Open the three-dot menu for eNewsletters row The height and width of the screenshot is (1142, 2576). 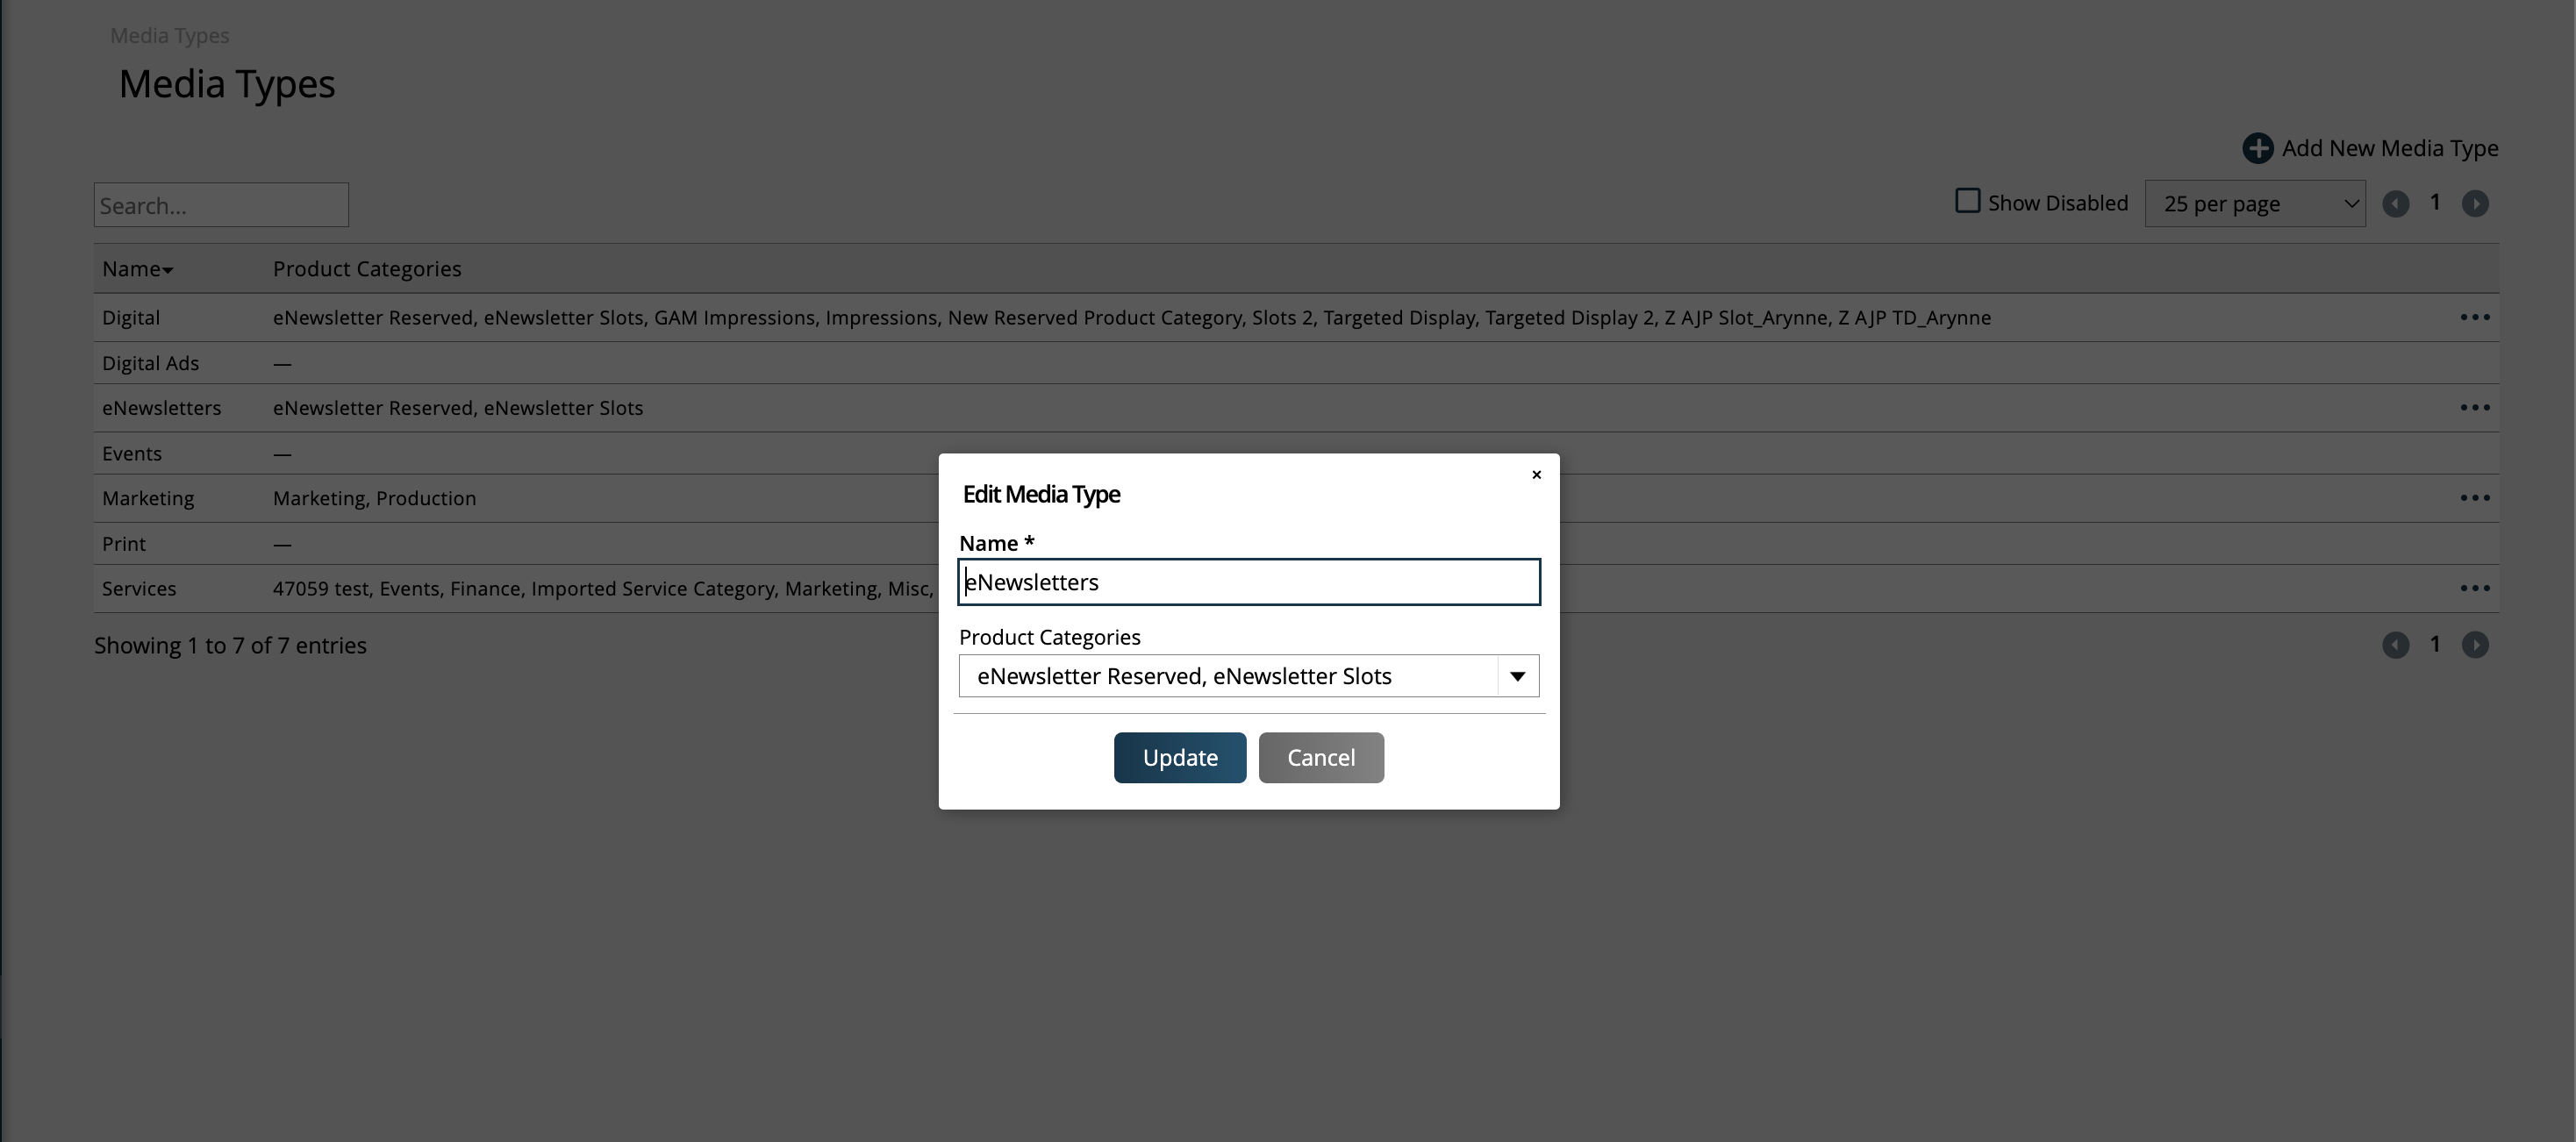tap(2474, 407)
